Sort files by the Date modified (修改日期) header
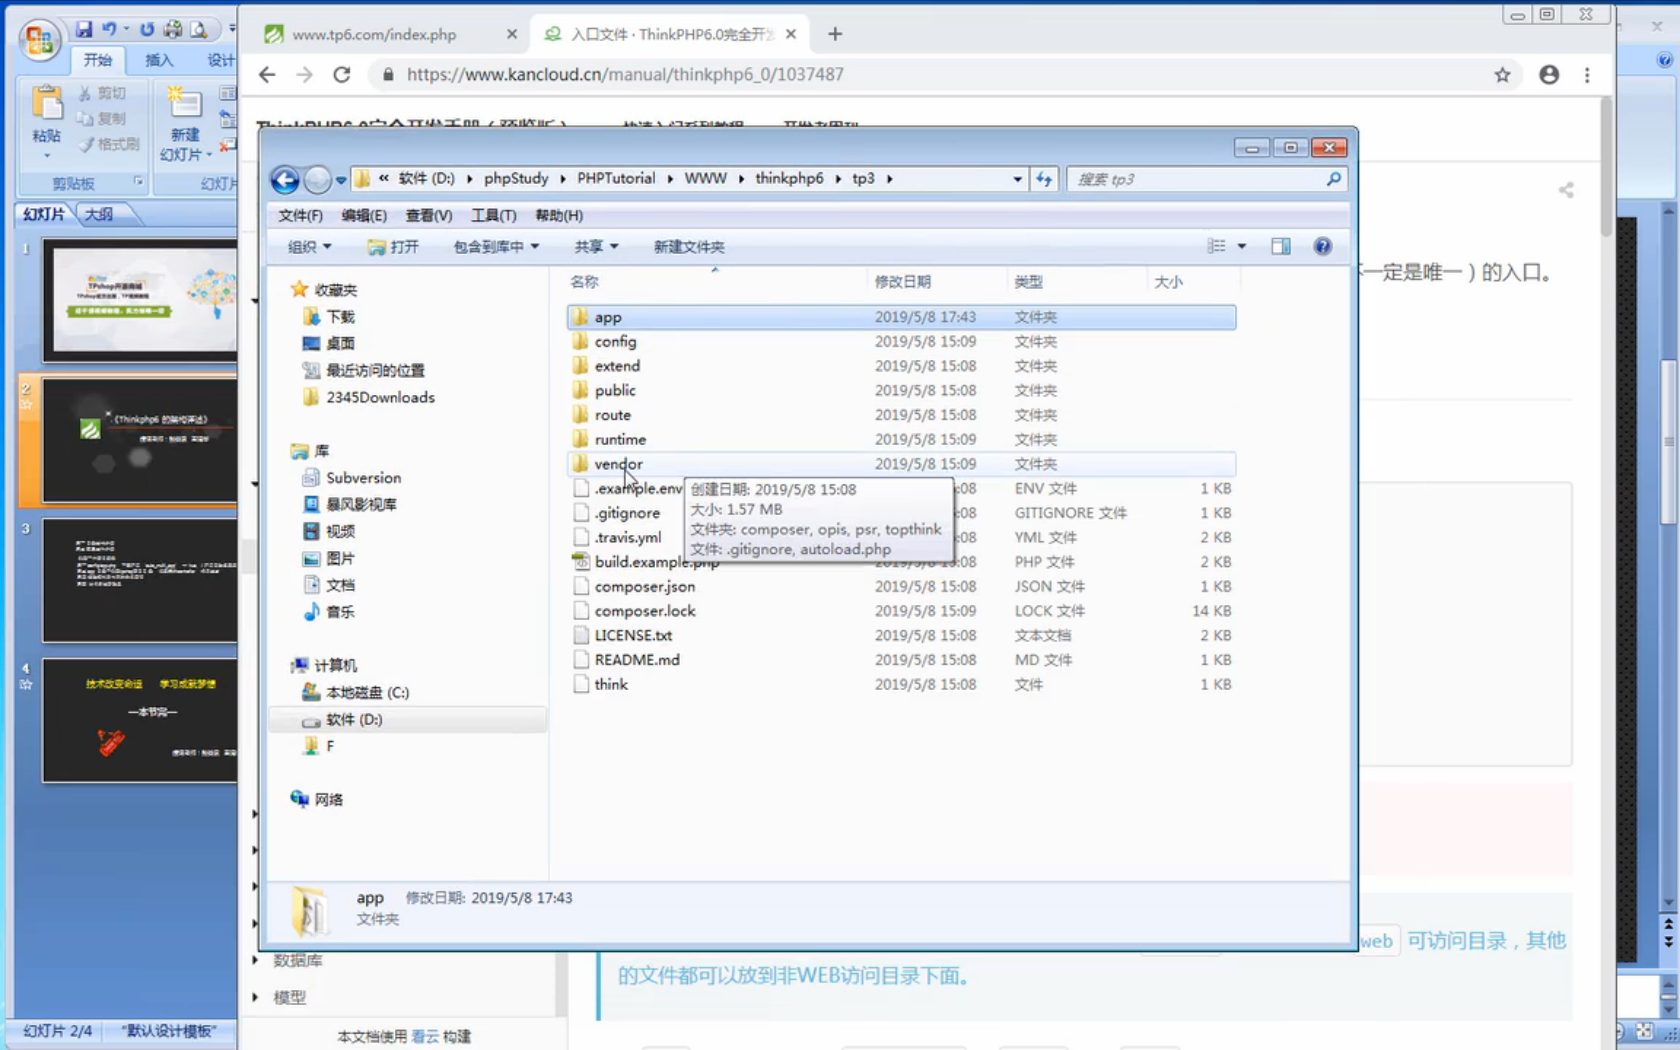The width and height of the screenshot is (1680, 1050). pyautogui.click(x=902, y=282)
